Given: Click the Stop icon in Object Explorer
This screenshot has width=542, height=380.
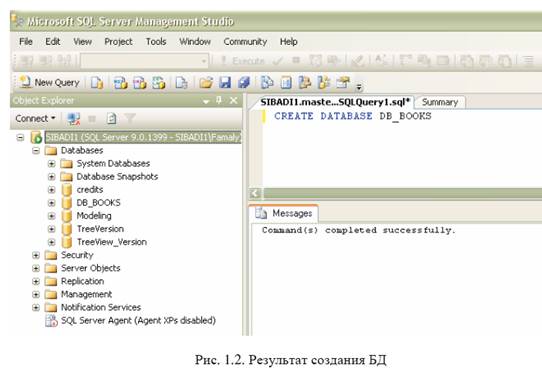Looking at the screenshot, I should click(x=92, y=119).
